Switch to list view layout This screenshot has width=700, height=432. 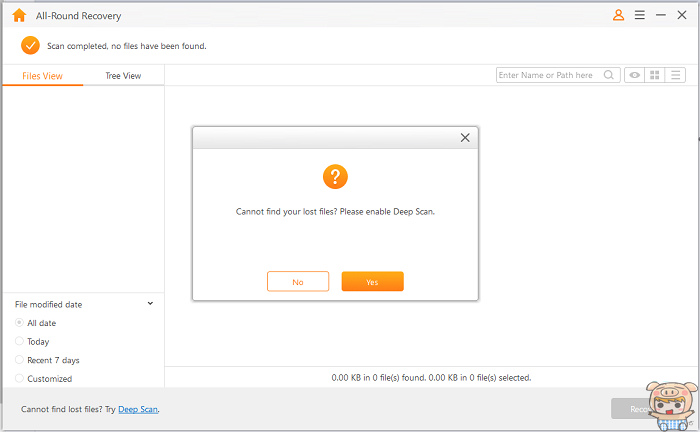pyautogui.click(x=677, y=75)
